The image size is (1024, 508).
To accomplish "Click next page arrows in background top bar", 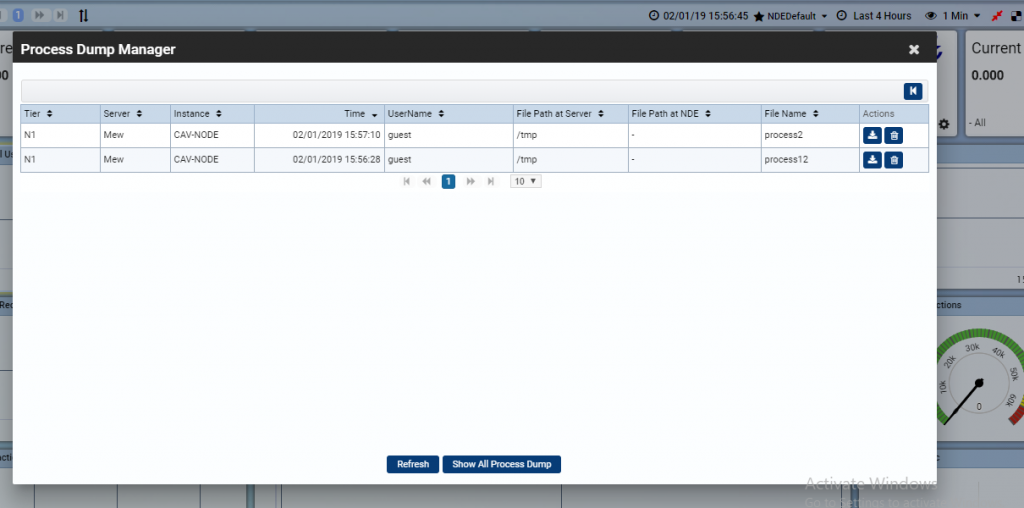I will click(x=39, y=15).
